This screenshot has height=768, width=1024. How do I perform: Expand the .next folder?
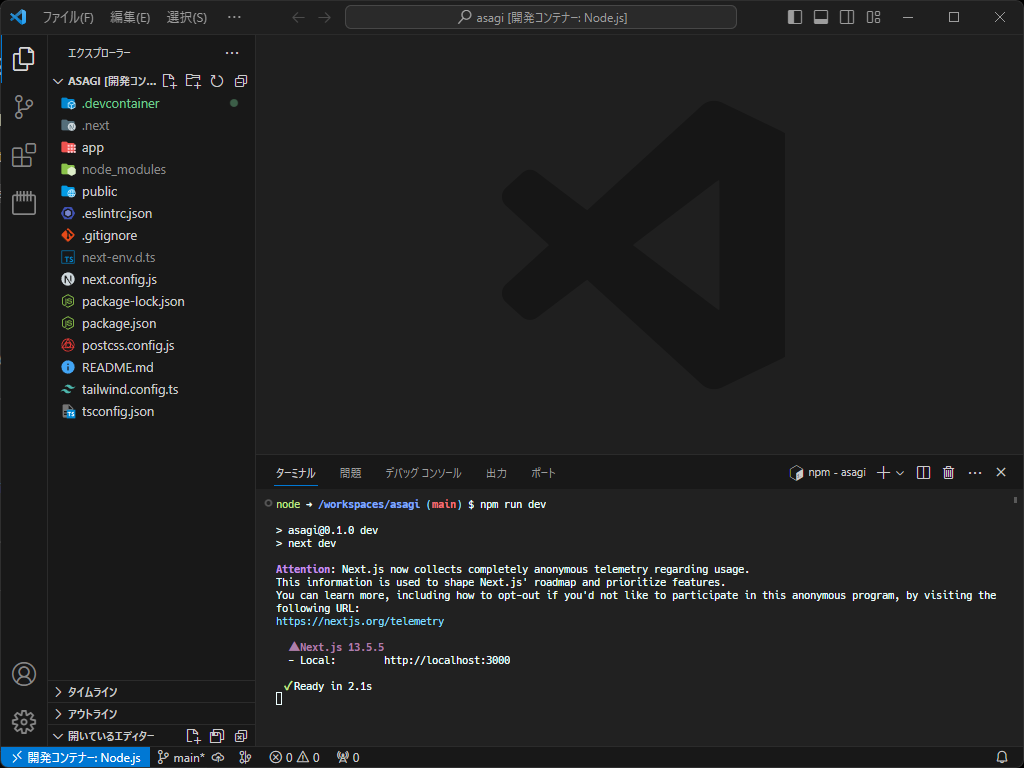click(x=152, y=125)
